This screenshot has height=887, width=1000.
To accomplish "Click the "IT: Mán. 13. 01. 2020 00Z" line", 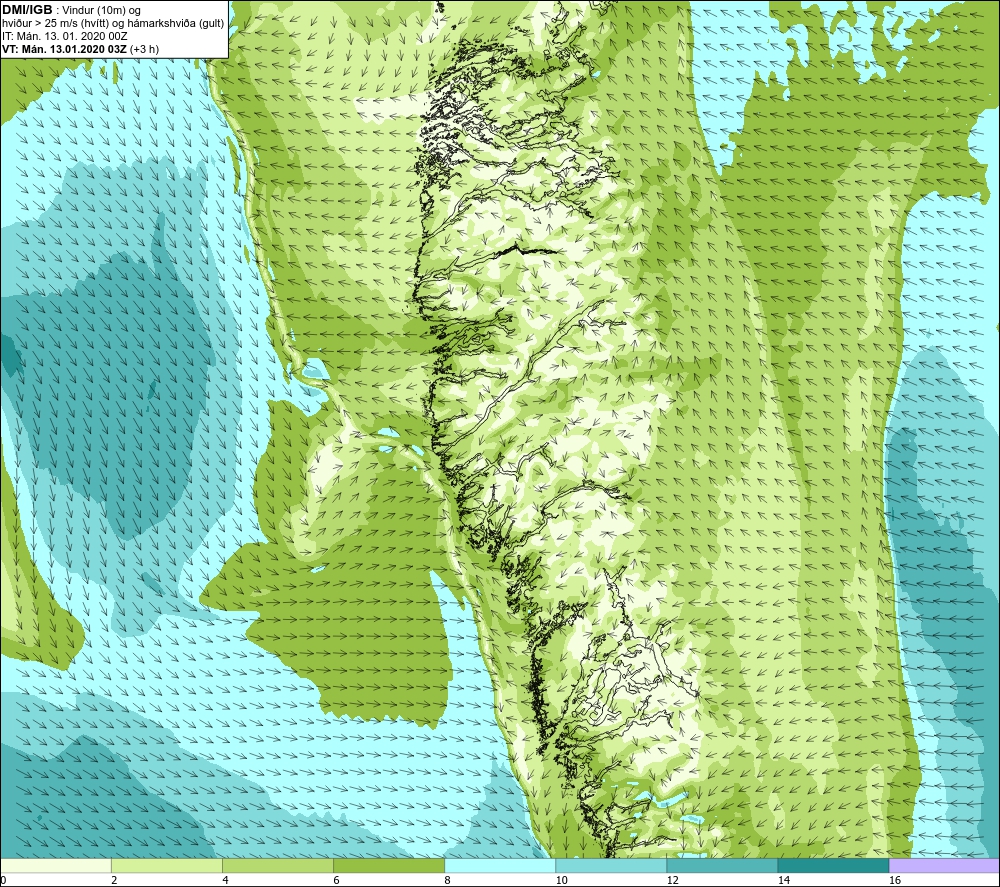I will tap(64, 36).
